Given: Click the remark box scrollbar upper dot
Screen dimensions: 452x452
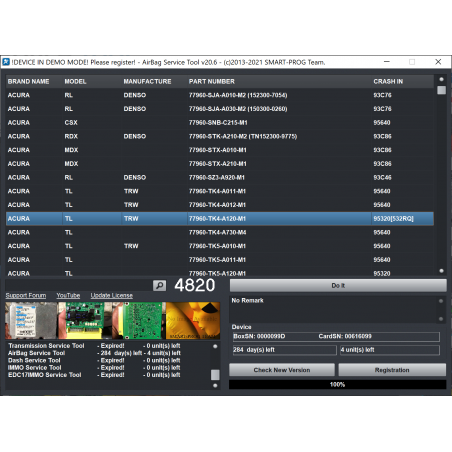Looking at the screenshot, I should coord(441,301).
